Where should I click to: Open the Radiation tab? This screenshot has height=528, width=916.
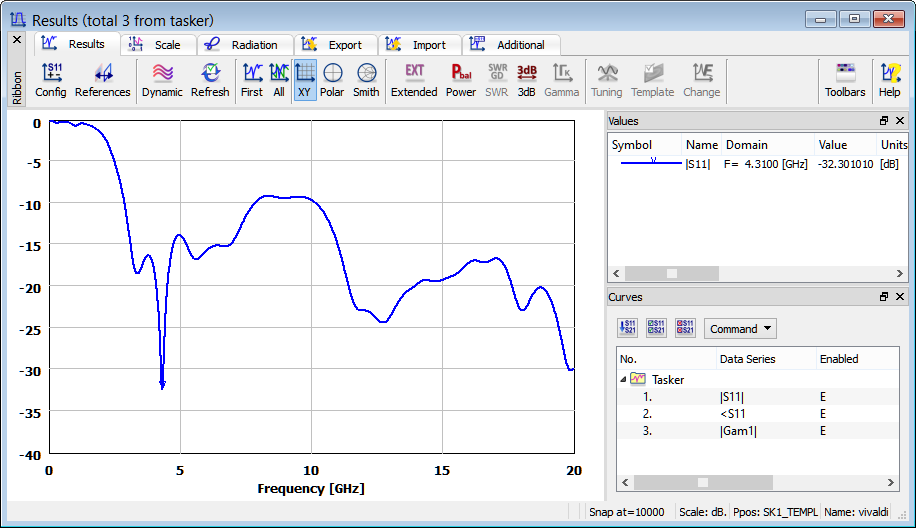[x=243, y=45]
